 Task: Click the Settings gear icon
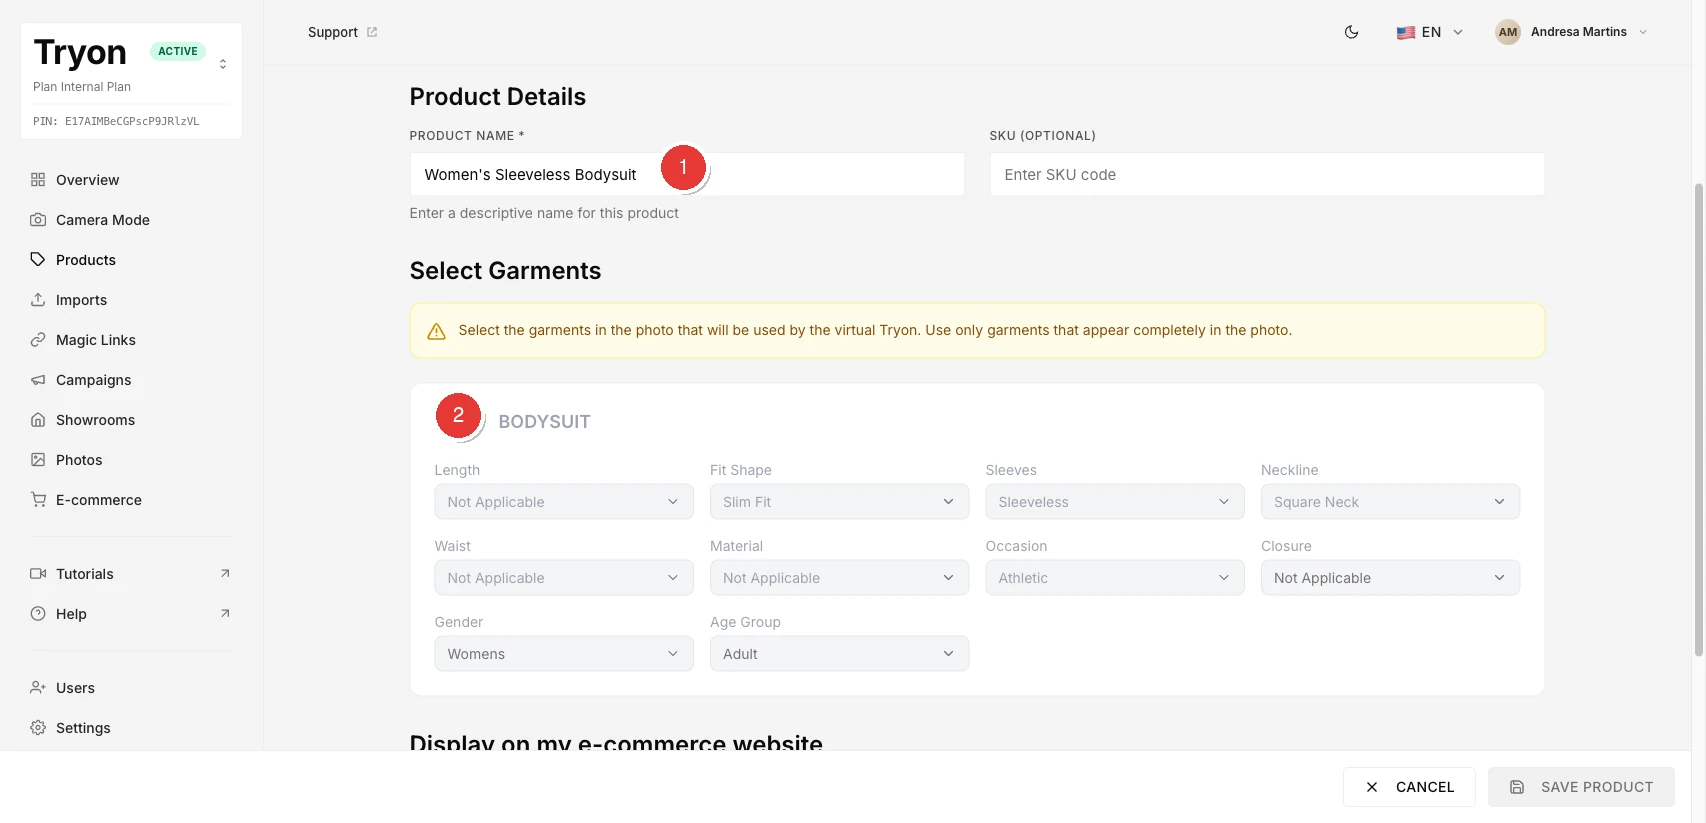coord(38,728)
